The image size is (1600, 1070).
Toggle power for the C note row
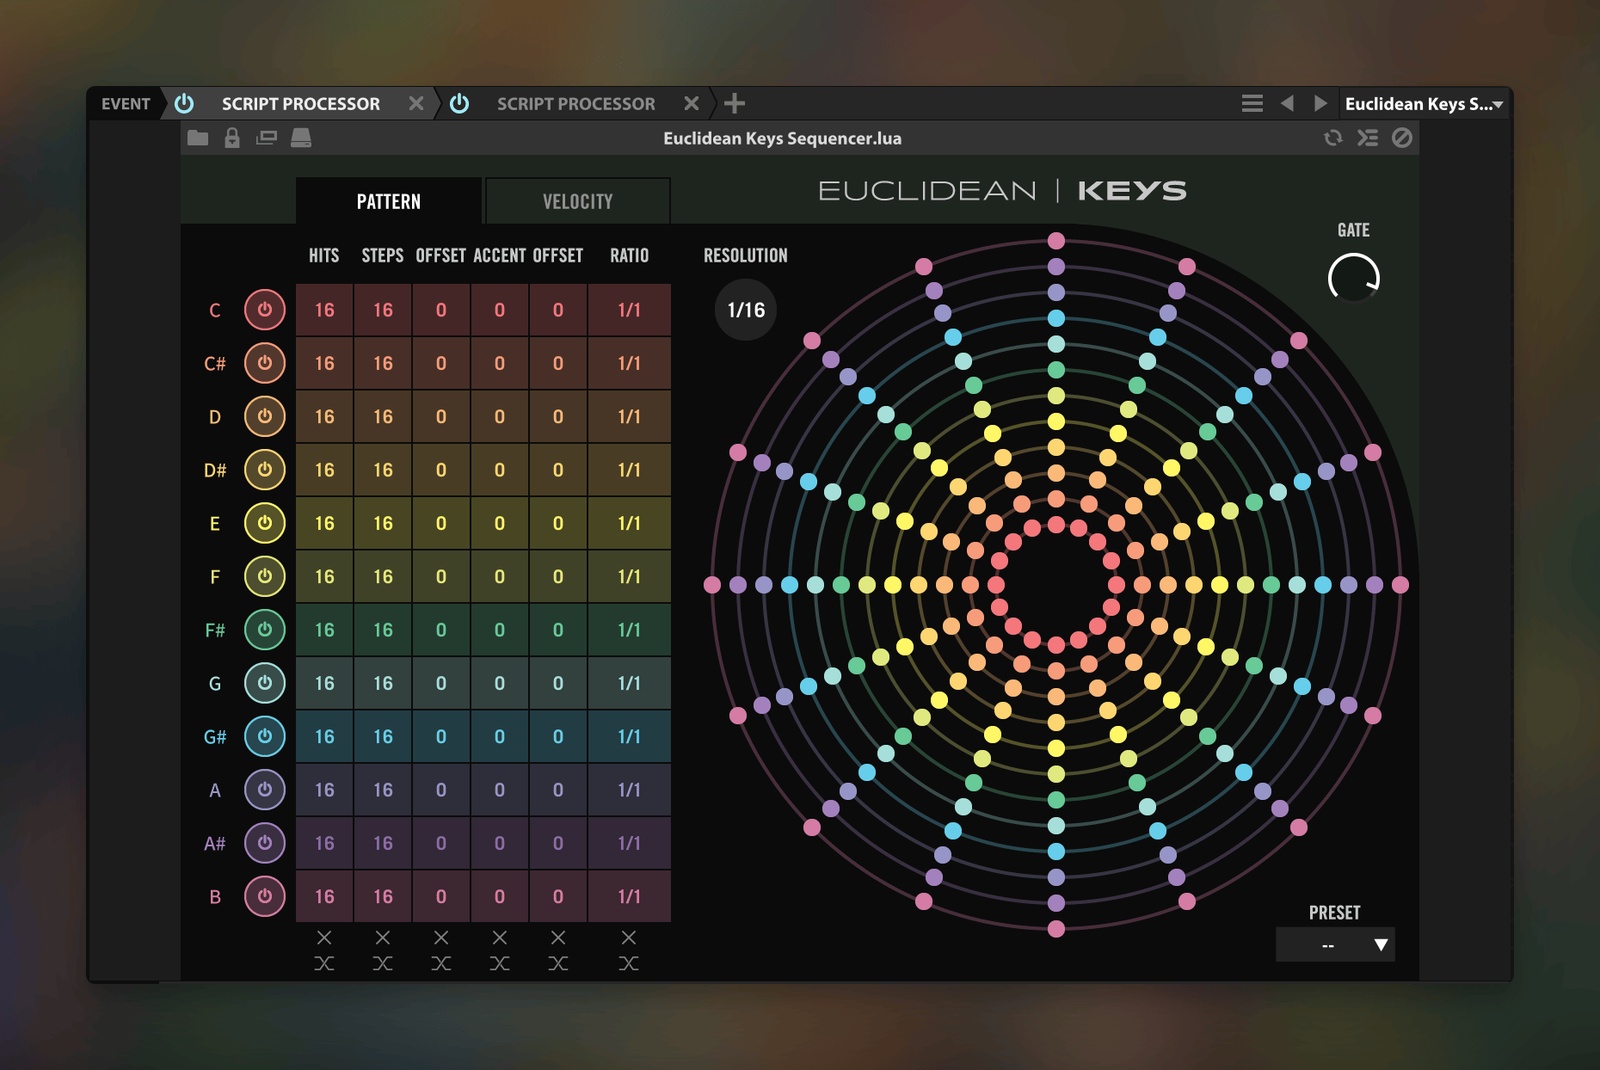265,310
